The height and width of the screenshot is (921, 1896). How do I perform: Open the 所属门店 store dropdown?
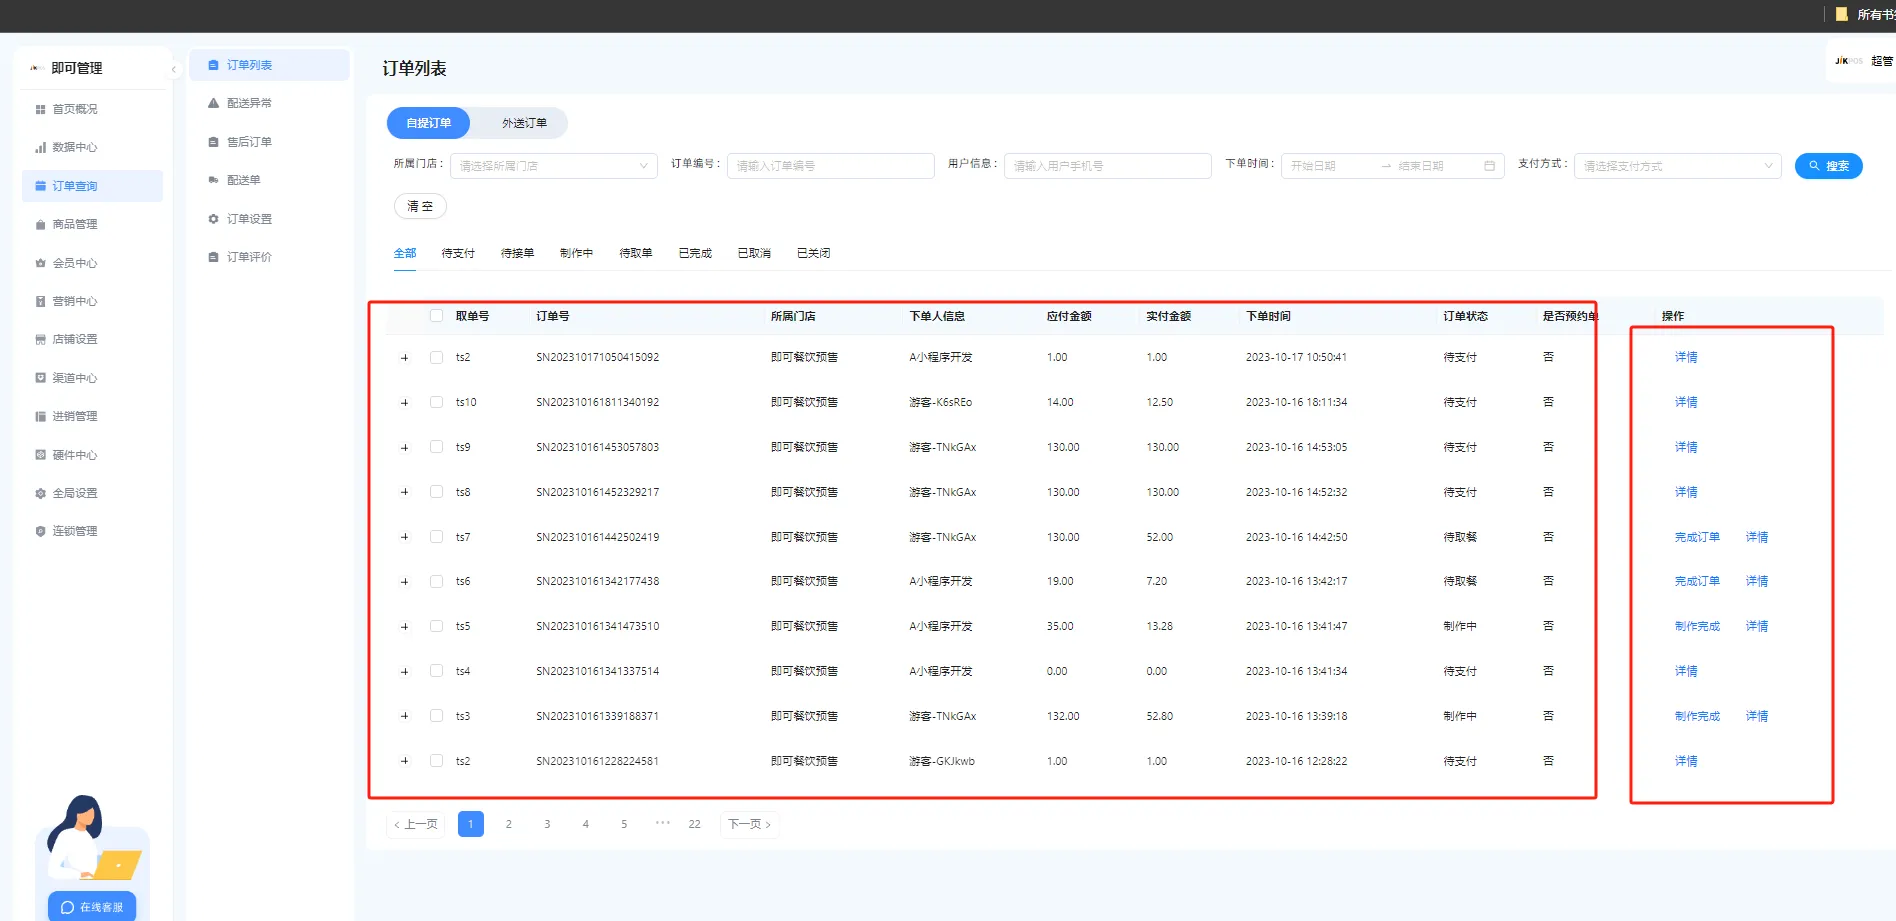pos(553,166)
